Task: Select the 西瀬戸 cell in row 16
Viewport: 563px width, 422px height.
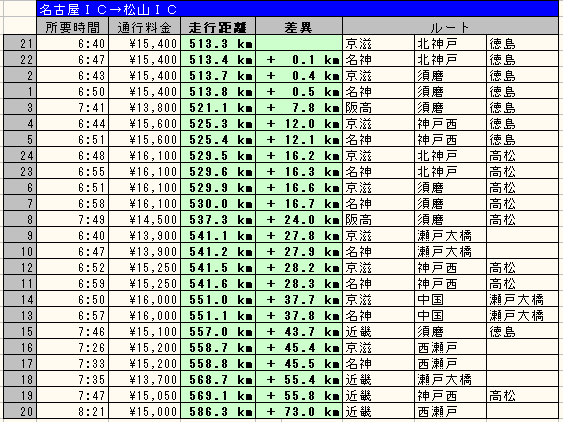Action: (450, 347)
